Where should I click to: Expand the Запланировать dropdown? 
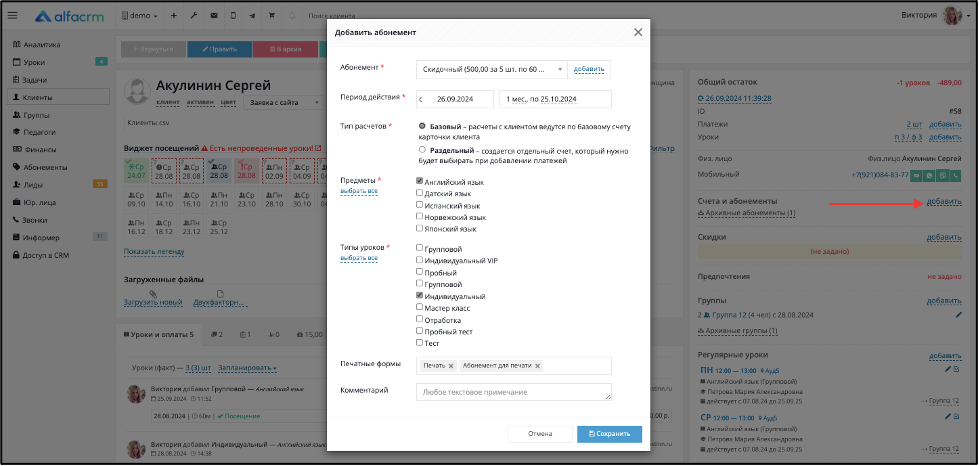tap(248, 368)
